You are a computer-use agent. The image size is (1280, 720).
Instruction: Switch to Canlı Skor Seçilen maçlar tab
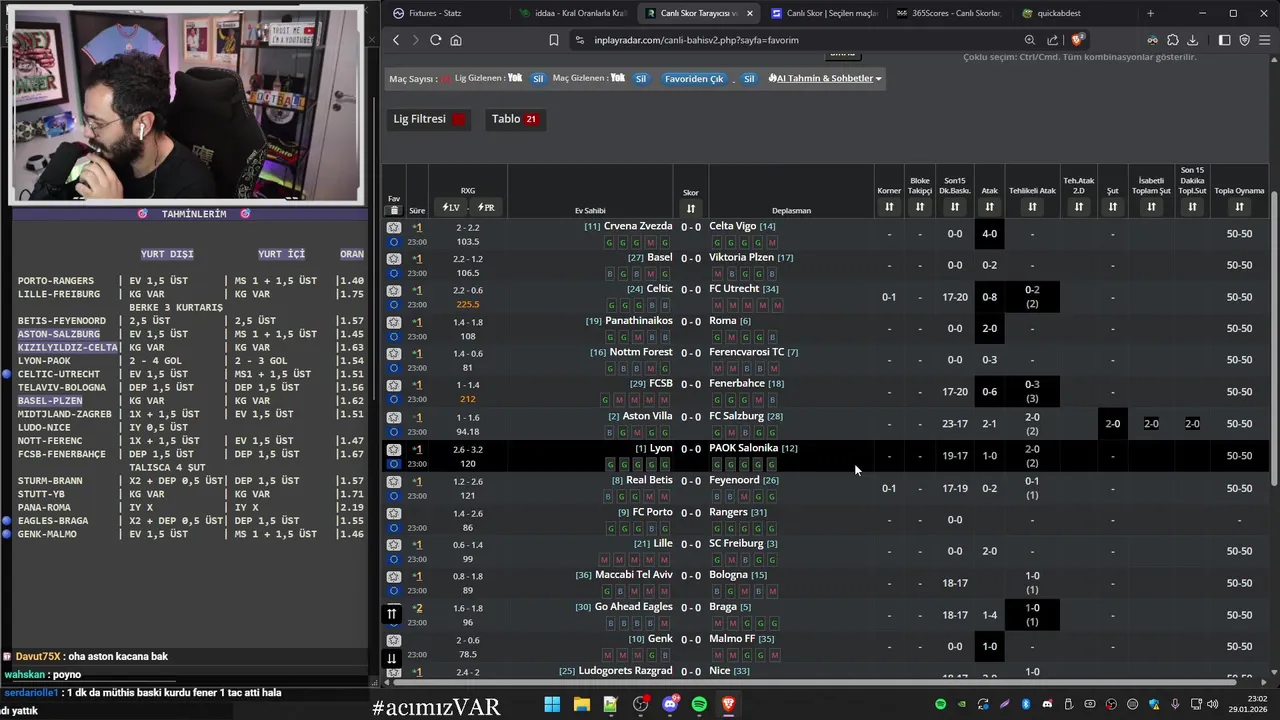tap(823, 13)
